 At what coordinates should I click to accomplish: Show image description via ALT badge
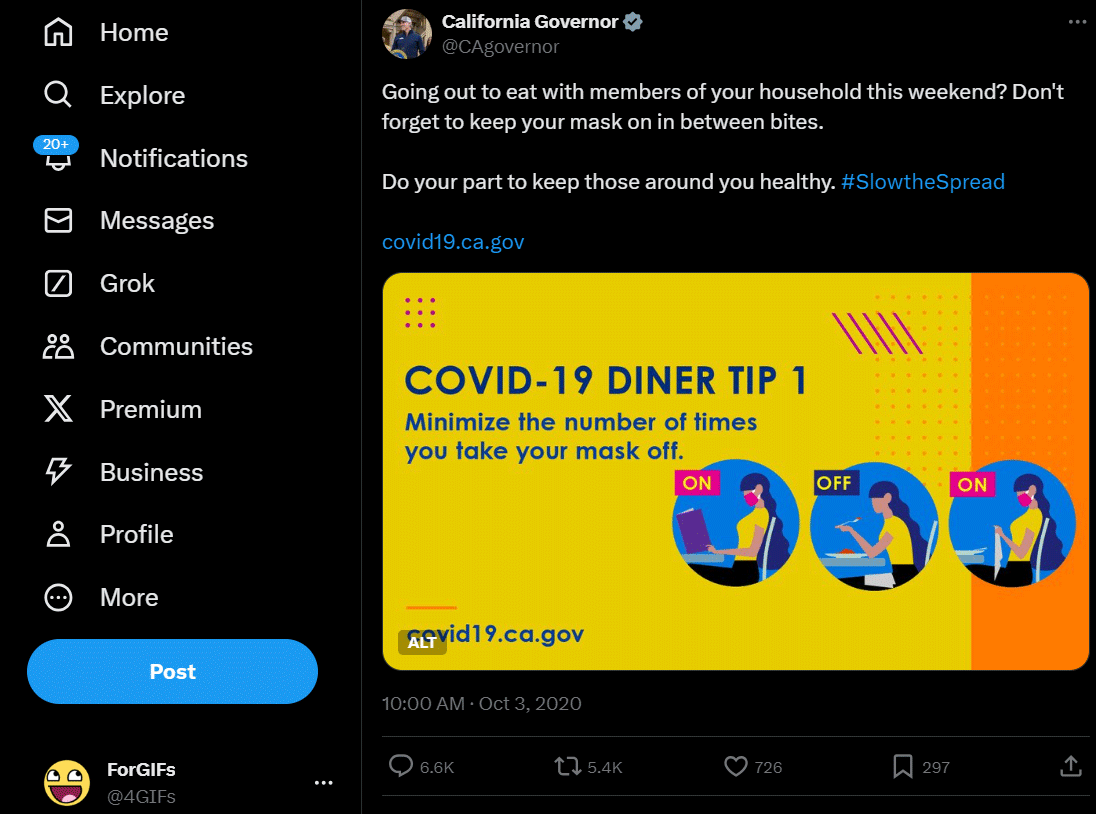422,643
